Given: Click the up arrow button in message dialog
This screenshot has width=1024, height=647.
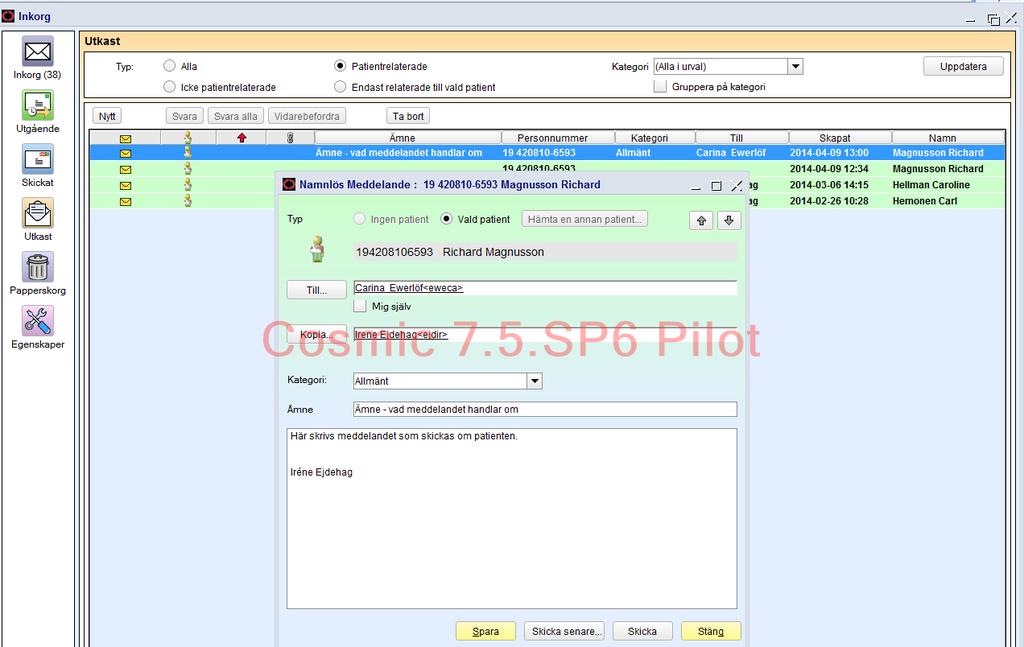Looking at the screenshot, I should [701, 221].
